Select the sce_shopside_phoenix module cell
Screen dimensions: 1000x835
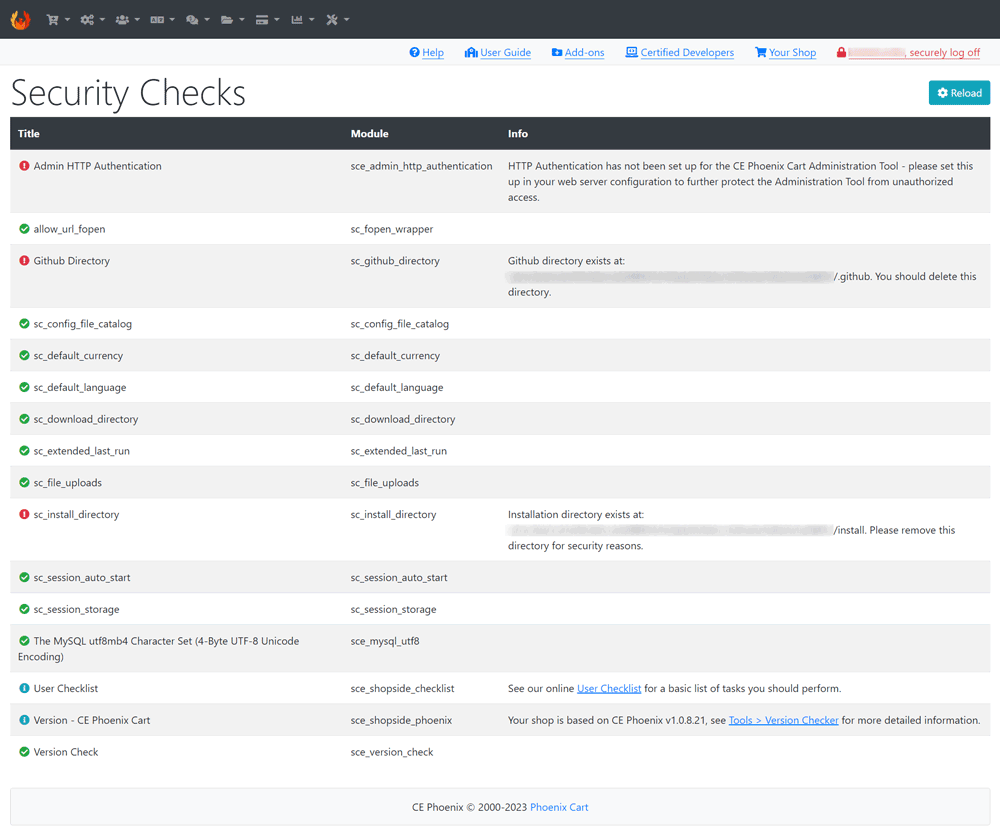pyautogui.click(x=401, y=720)
